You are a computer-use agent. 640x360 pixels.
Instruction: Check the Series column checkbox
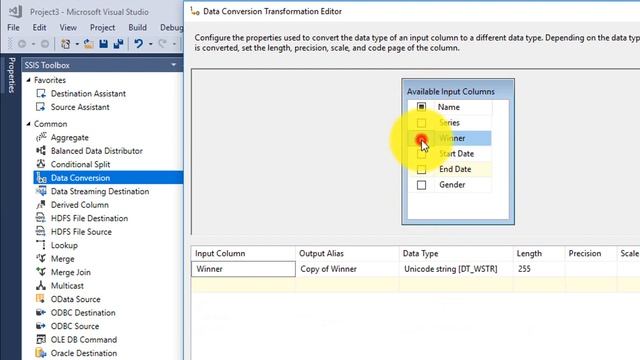tap(421, 123)
